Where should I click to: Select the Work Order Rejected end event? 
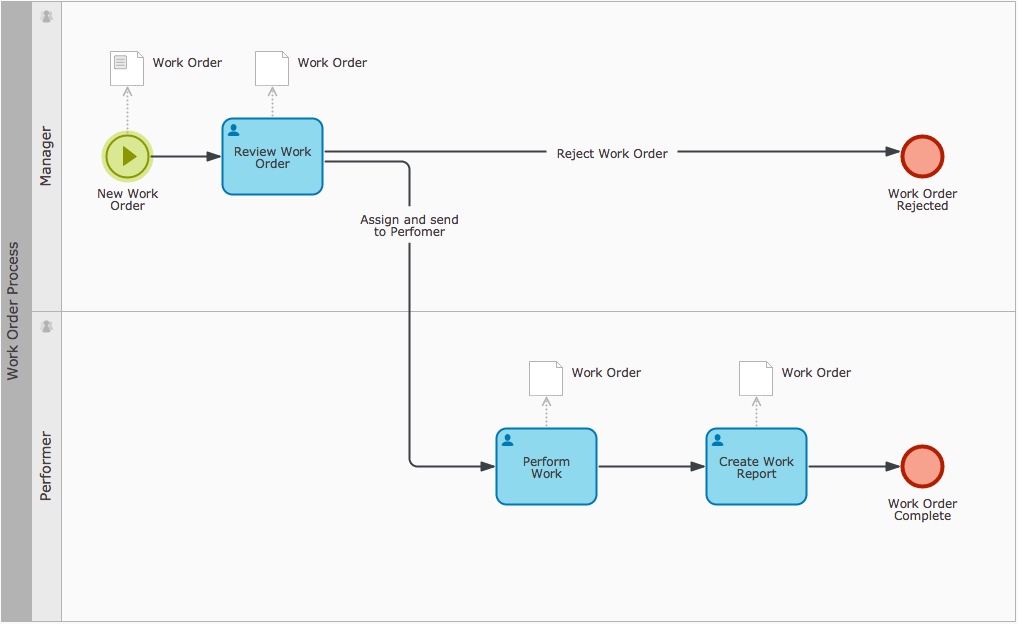click(922, 156)
